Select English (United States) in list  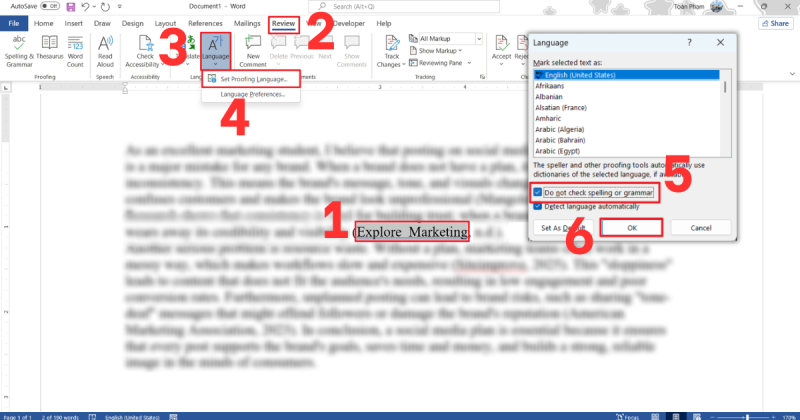627,75
